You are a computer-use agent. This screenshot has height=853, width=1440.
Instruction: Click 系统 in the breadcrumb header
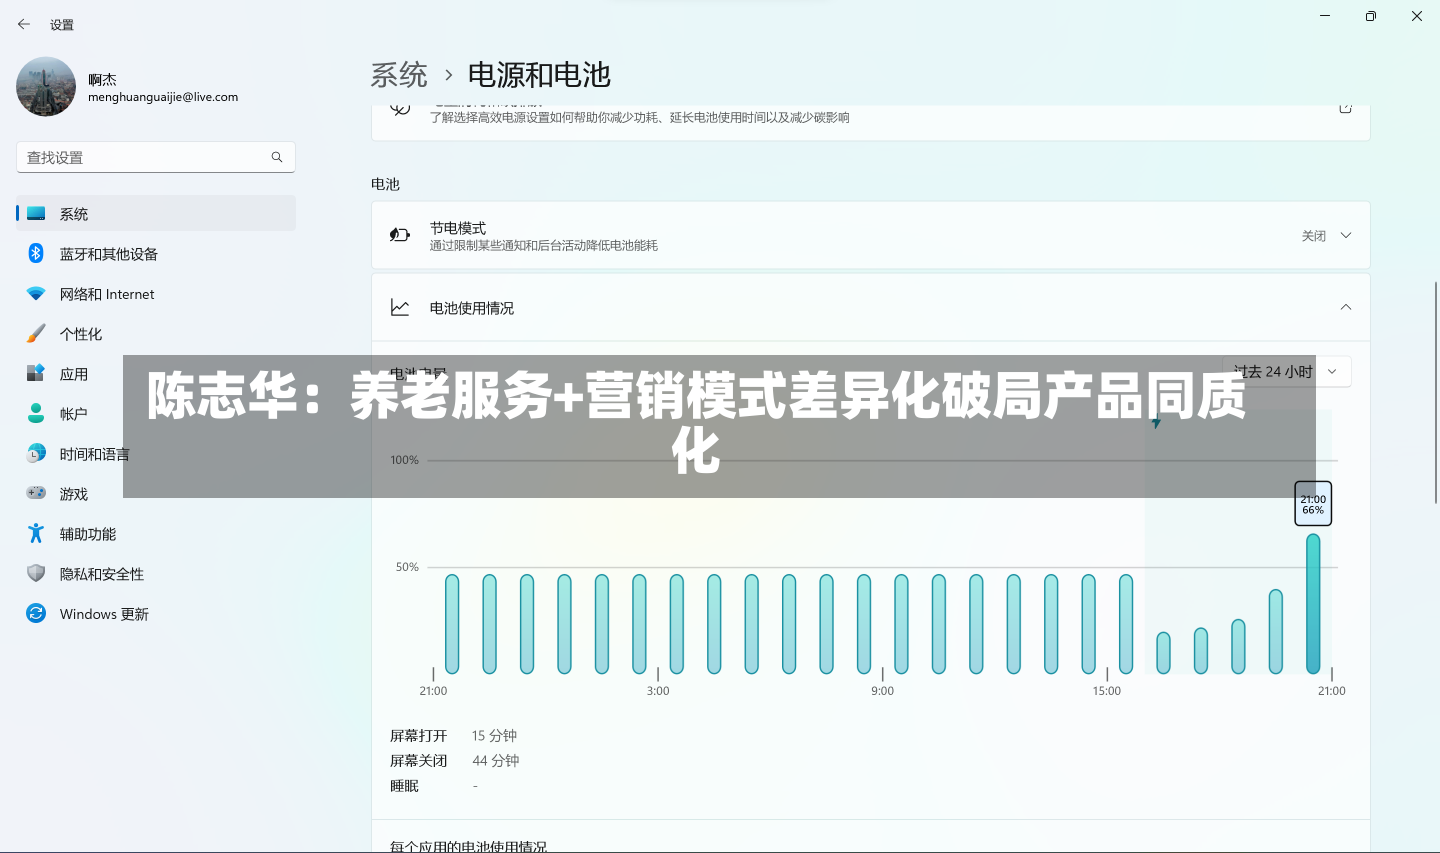coord(399,75)
